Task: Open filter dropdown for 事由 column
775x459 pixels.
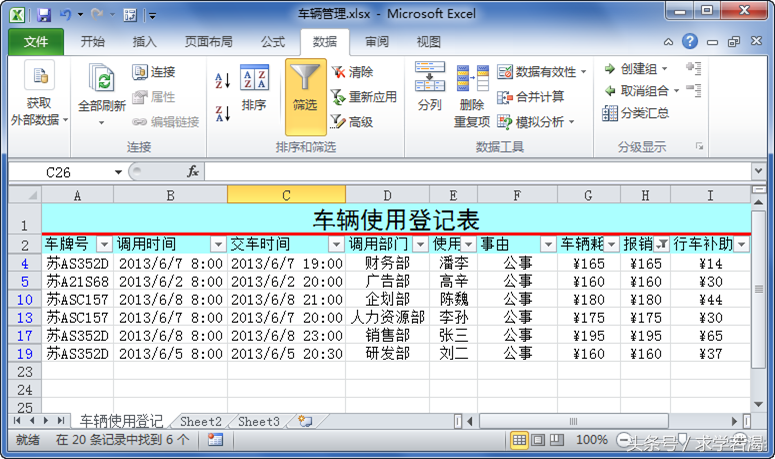Action: click(548, 244)
